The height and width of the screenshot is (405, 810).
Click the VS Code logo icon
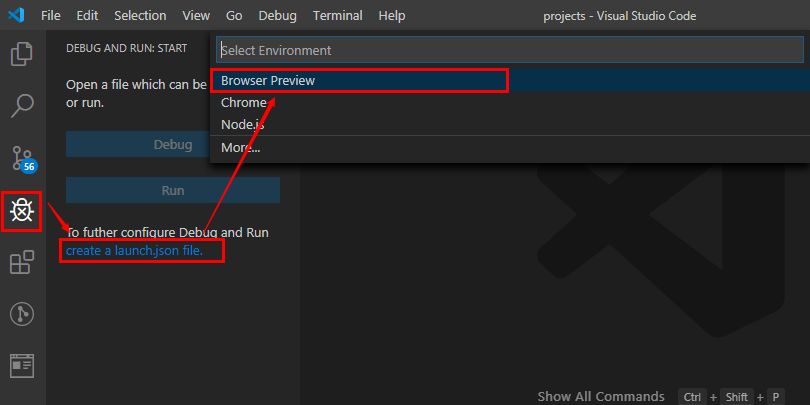point(17,15)
